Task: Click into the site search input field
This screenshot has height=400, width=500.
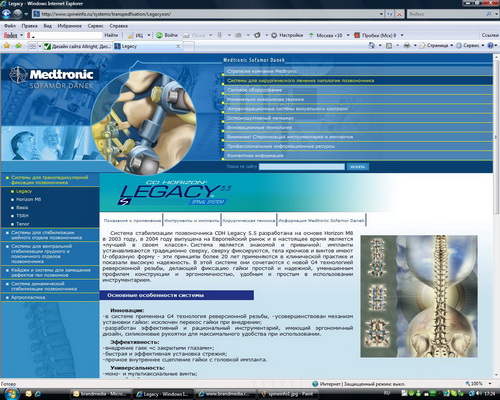Action: [302, 167]
